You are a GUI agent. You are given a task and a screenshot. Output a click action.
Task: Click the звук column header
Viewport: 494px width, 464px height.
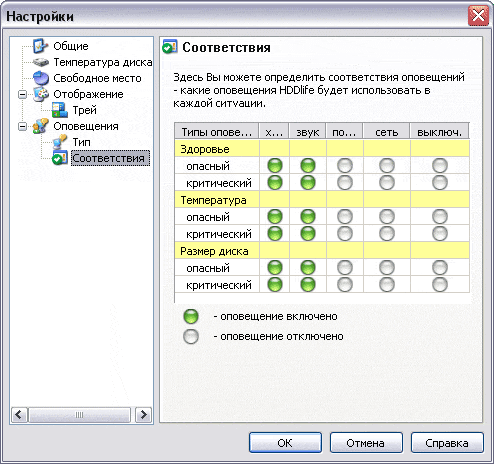point(308,132)
